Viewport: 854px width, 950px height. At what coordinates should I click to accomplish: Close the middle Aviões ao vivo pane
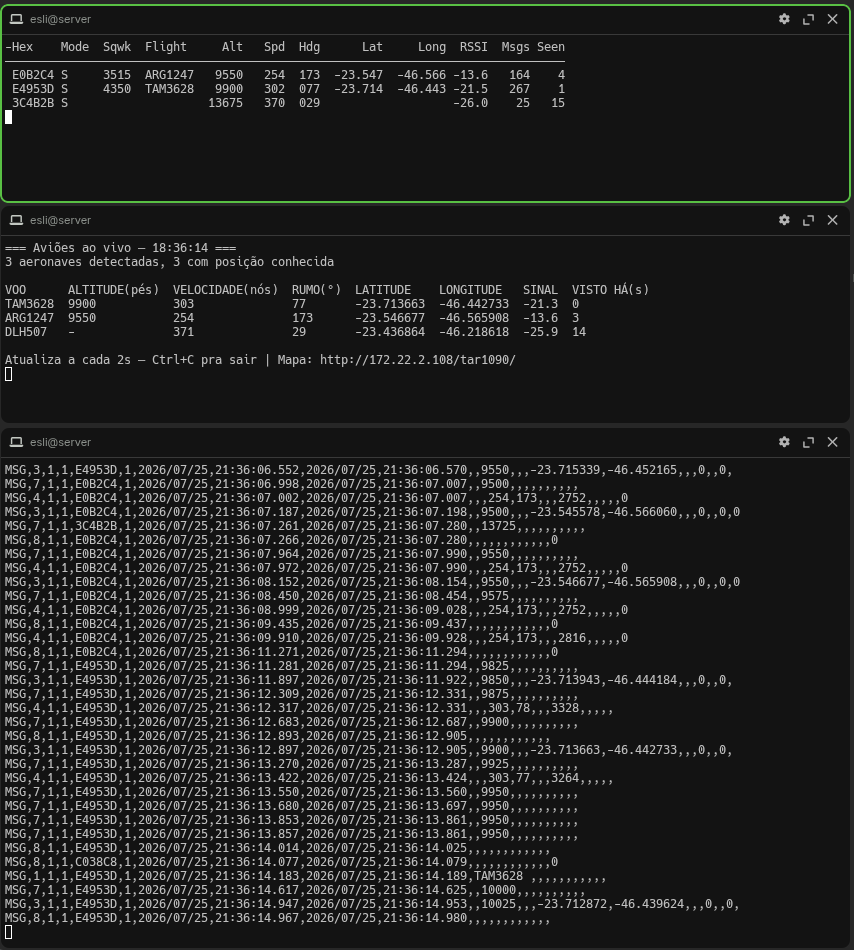[x=833, y=220]
